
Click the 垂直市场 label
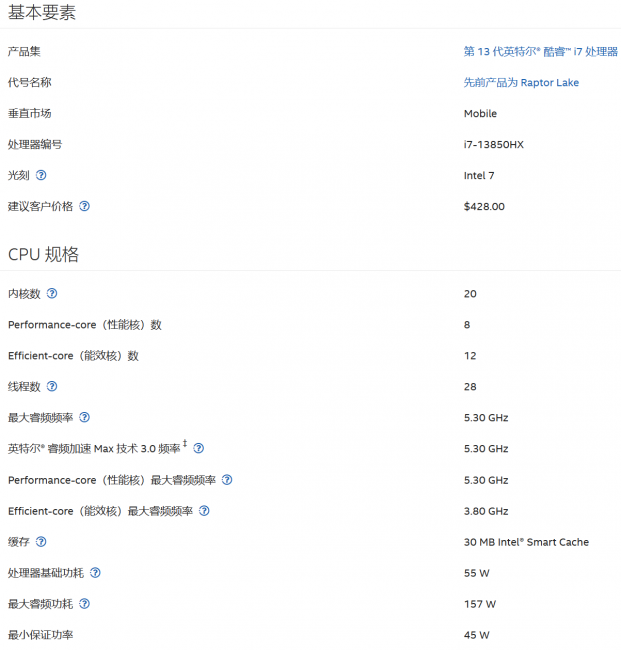pyautogui.click(x=29, y=113)
